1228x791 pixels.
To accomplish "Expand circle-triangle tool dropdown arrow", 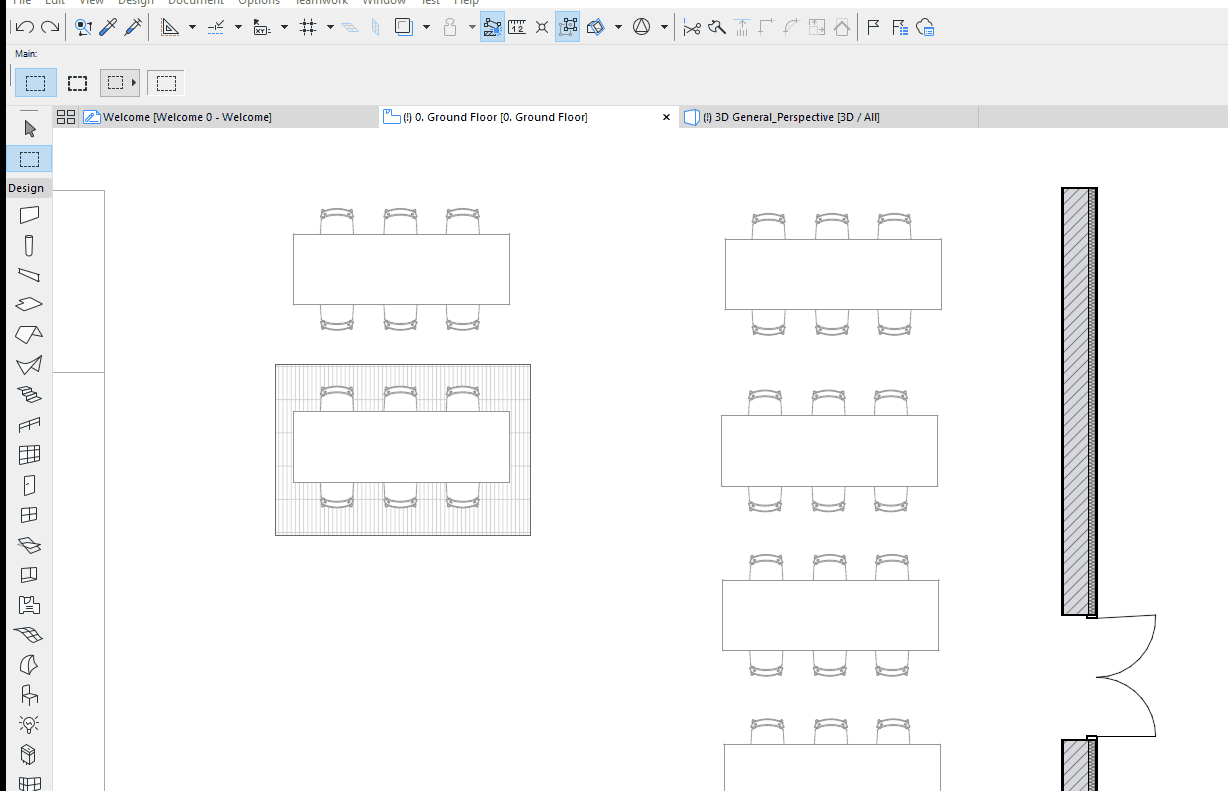I will tap(664, 28).
